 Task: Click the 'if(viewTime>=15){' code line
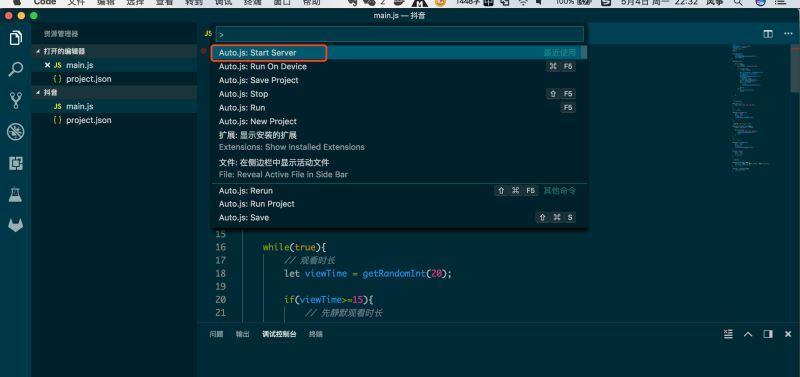330,299
